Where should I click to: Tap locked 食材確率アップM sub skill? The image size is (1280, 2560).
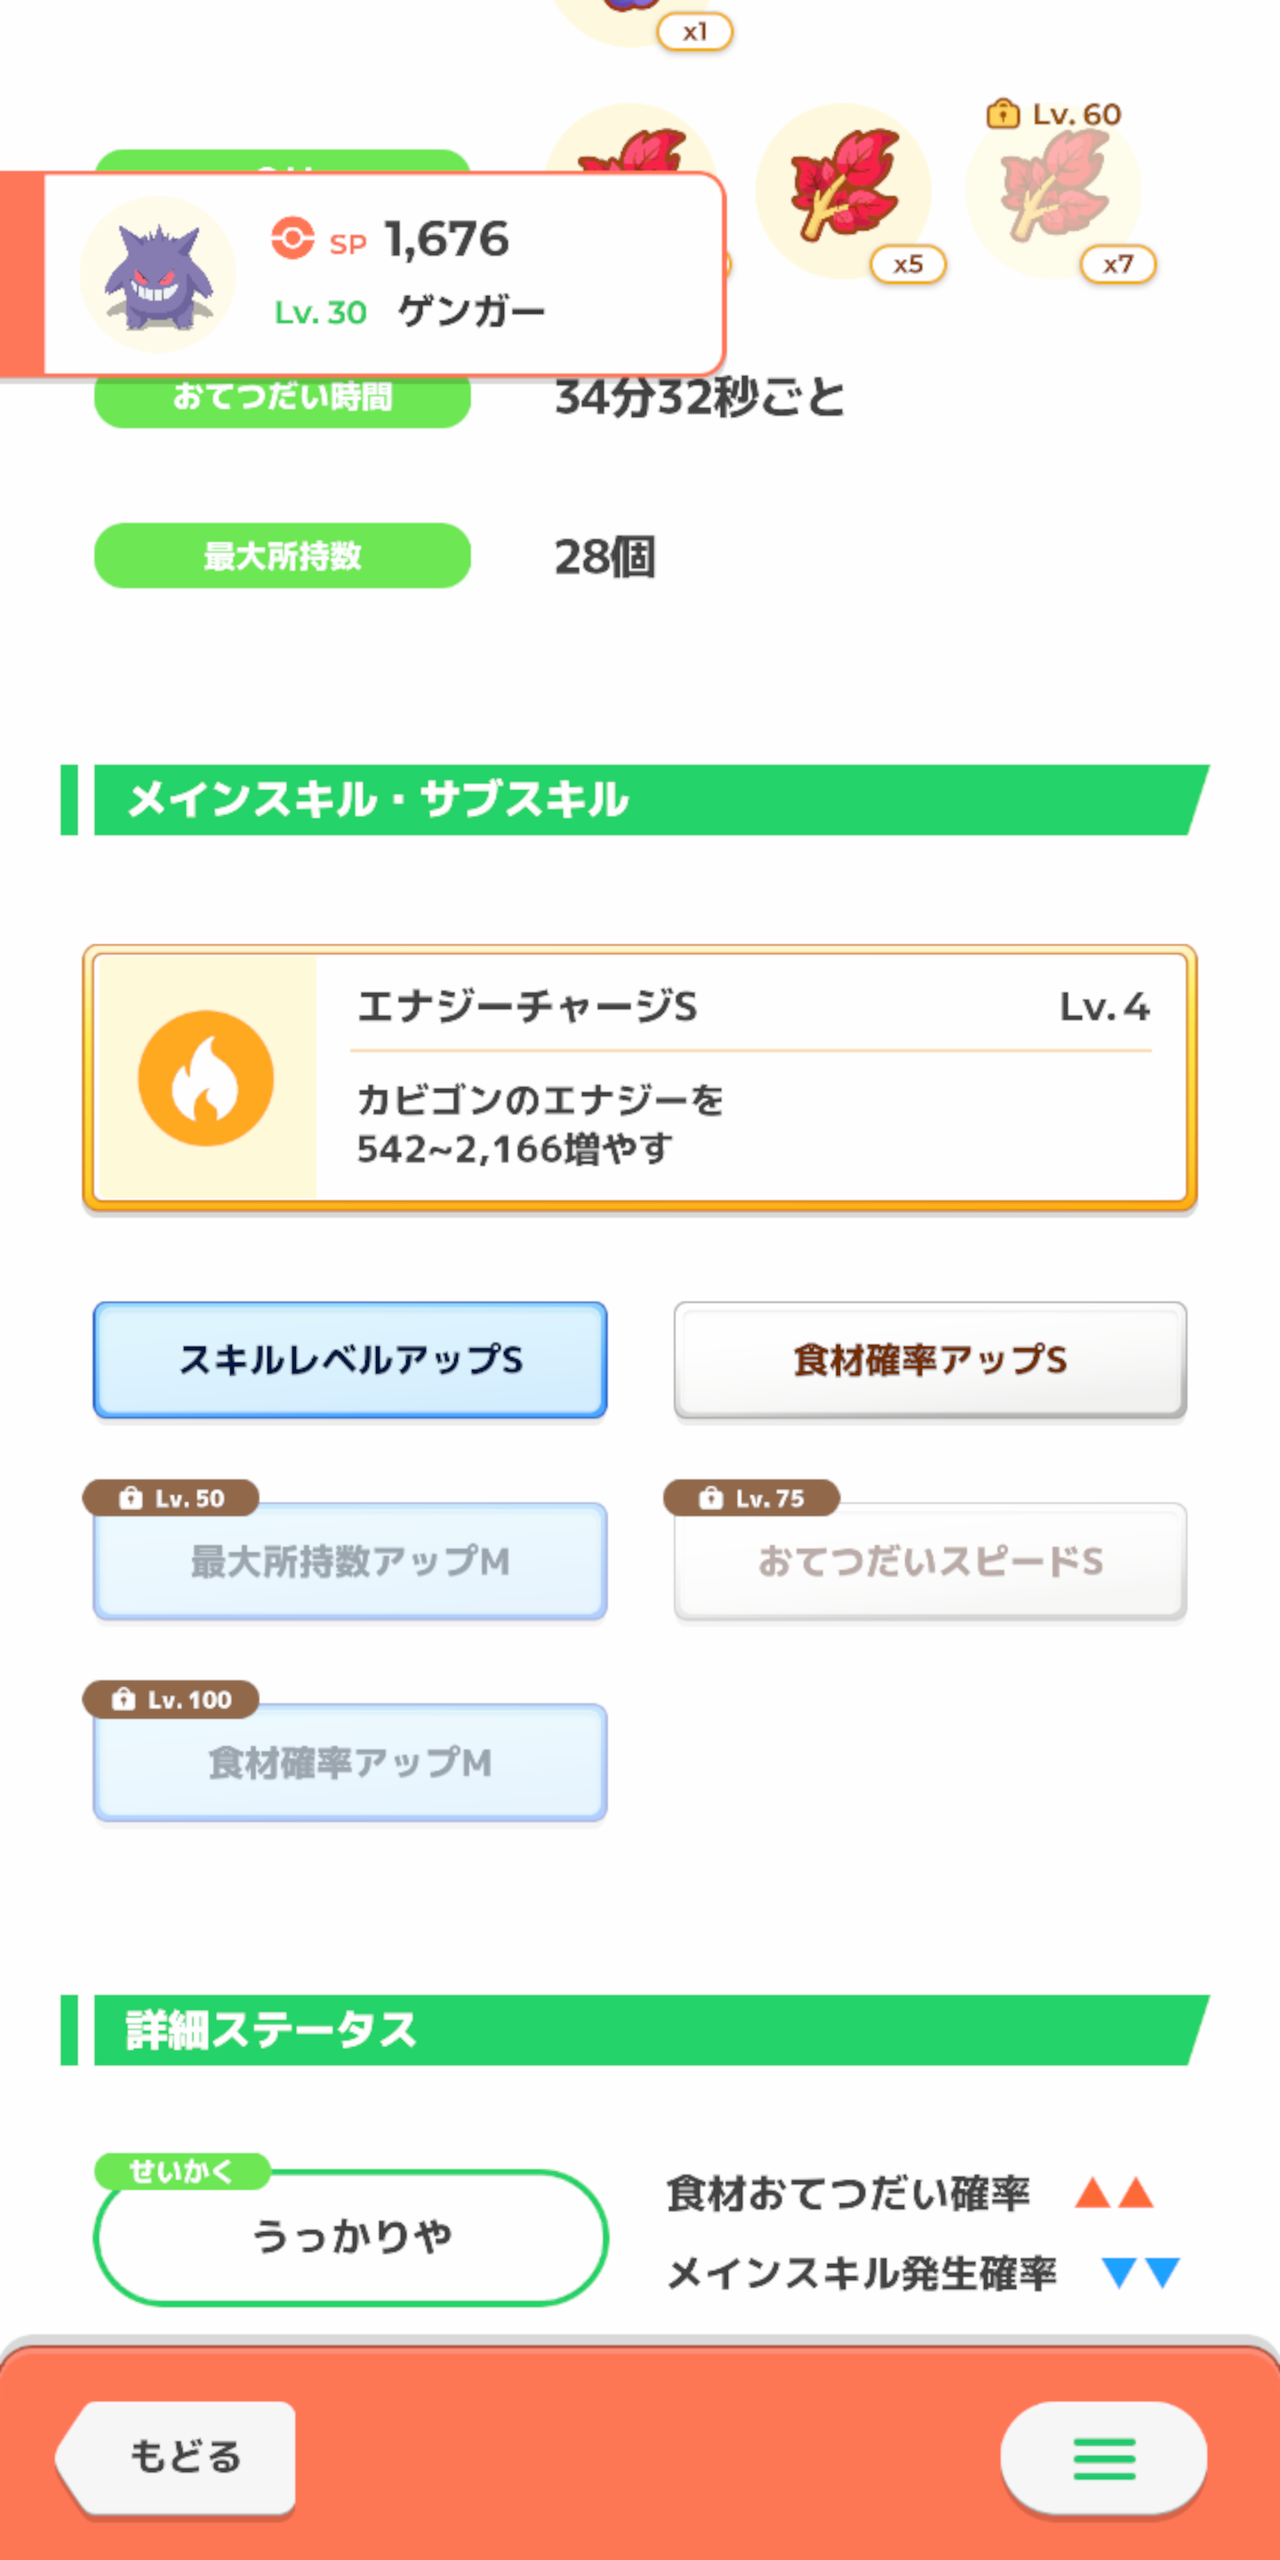[350, 1762]
